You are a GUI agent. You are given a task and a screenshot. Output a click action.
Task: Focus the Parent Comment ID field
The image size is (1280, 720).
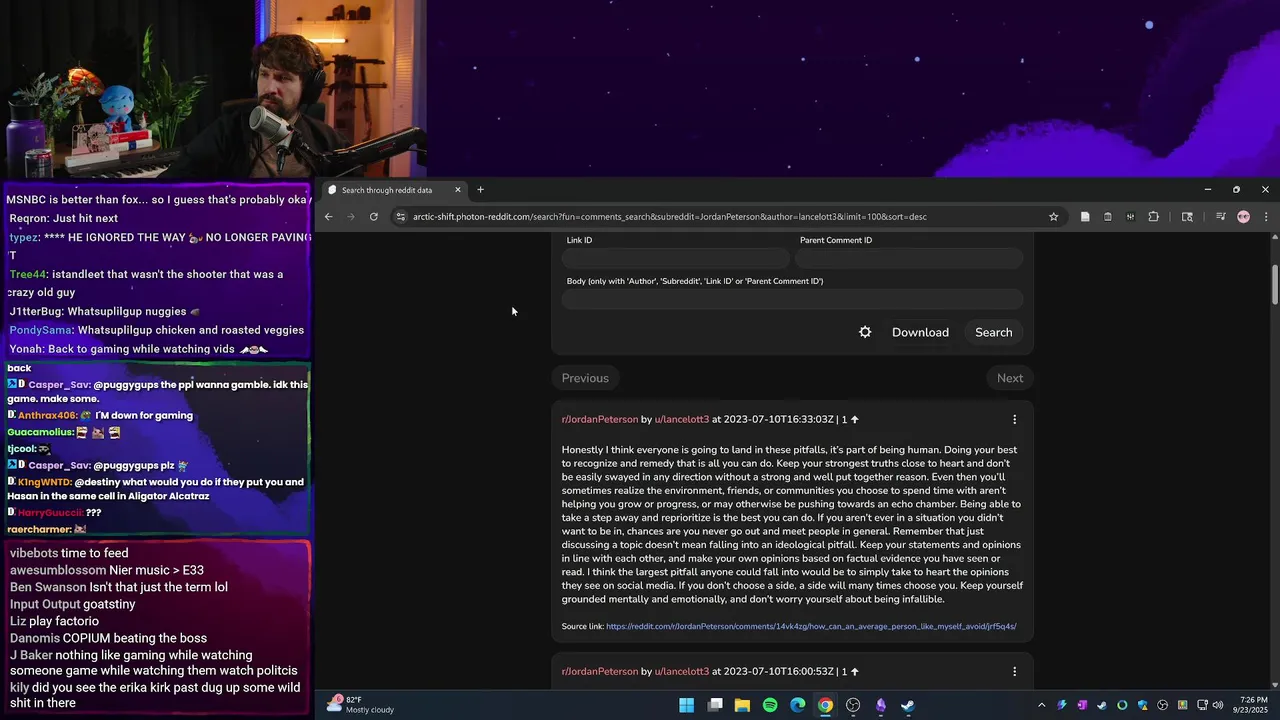click(909, 258)
